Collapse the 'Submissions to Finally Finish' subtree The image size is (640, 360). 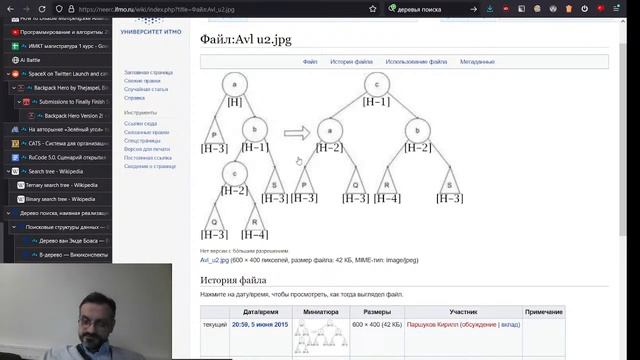tap(19, 102)
